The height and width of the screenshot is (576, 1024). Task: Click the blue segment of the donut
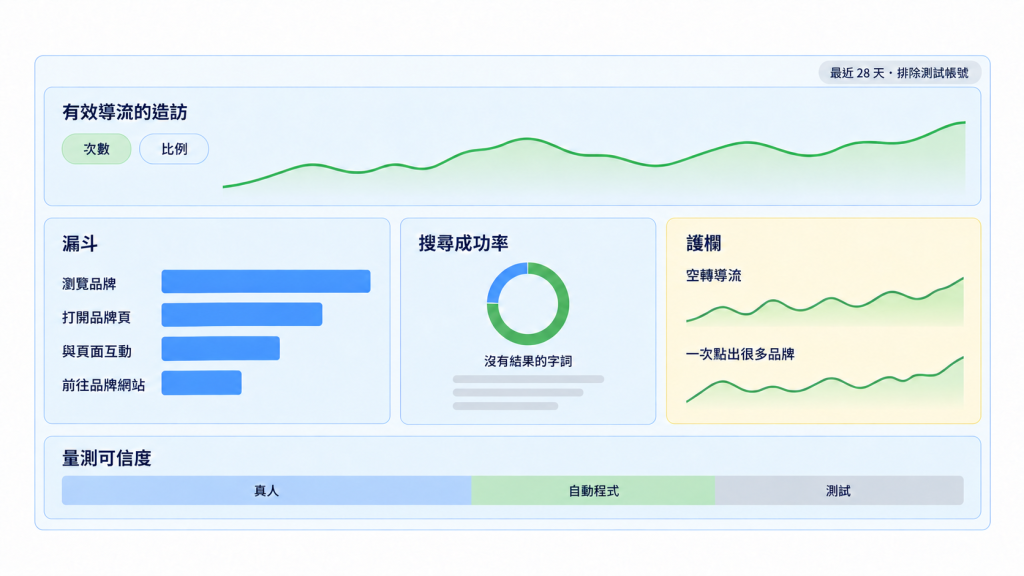505,280
